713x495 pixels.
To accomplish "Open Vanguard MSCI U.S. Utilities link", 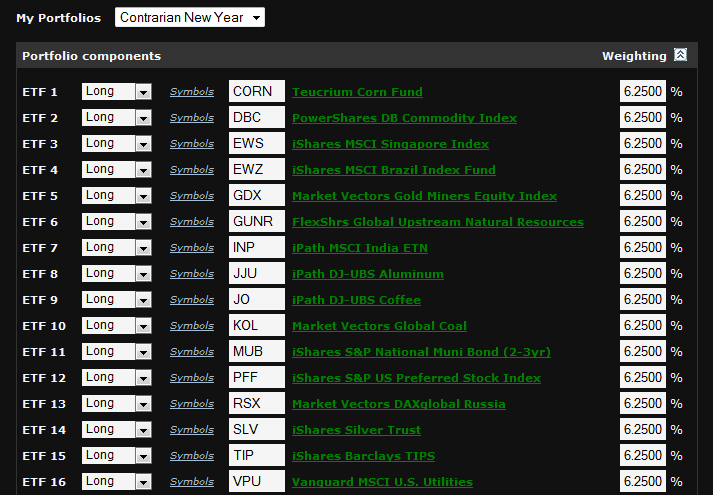I will coord(382,482).
